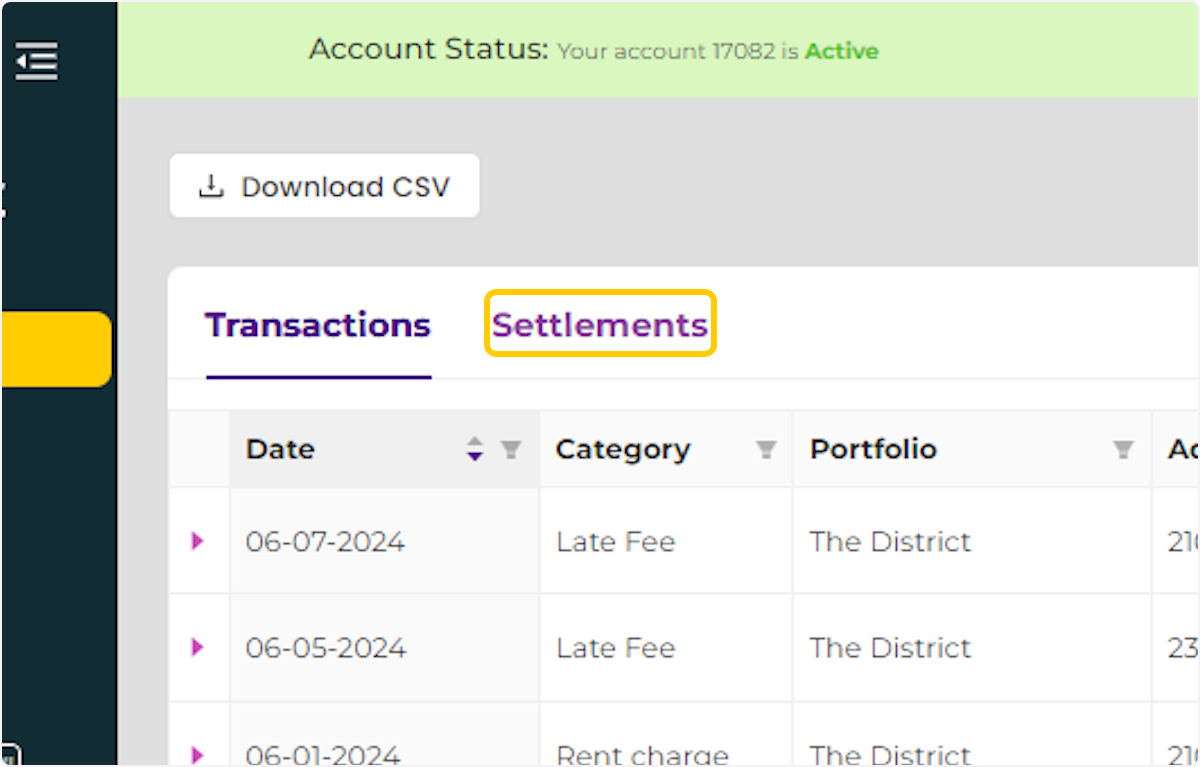Select the Transactions tab
Screen dimensions: 1200x767
[317, 324]
